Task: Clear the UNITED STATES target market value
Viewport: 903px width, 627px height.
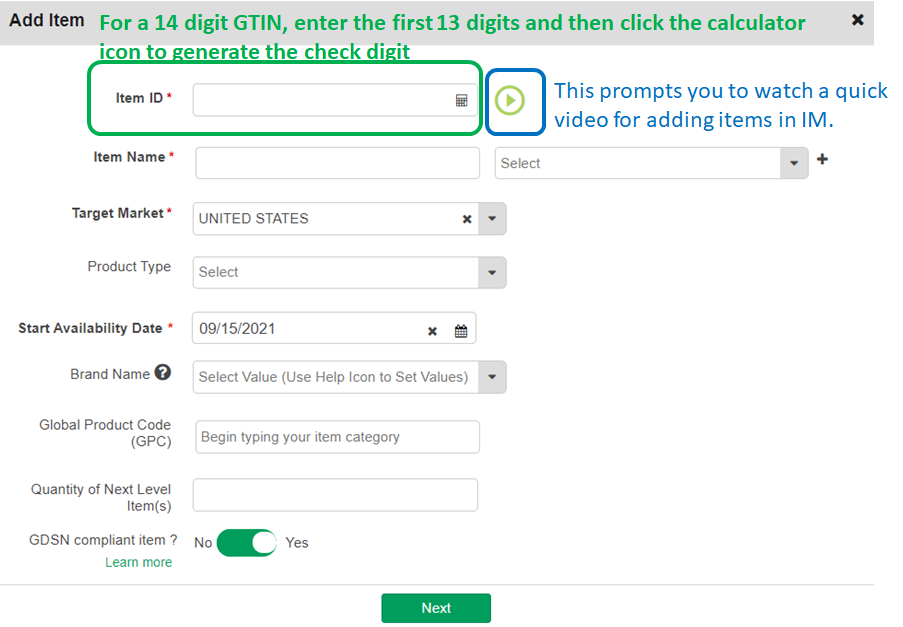Action: click(x=467, y=219)
